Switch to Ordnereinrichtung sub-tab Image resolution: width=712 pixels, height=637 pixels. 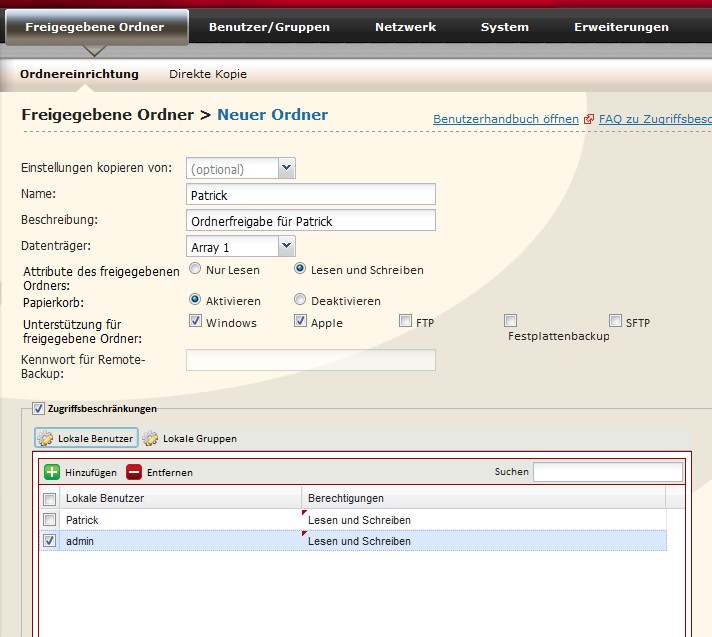79,74
